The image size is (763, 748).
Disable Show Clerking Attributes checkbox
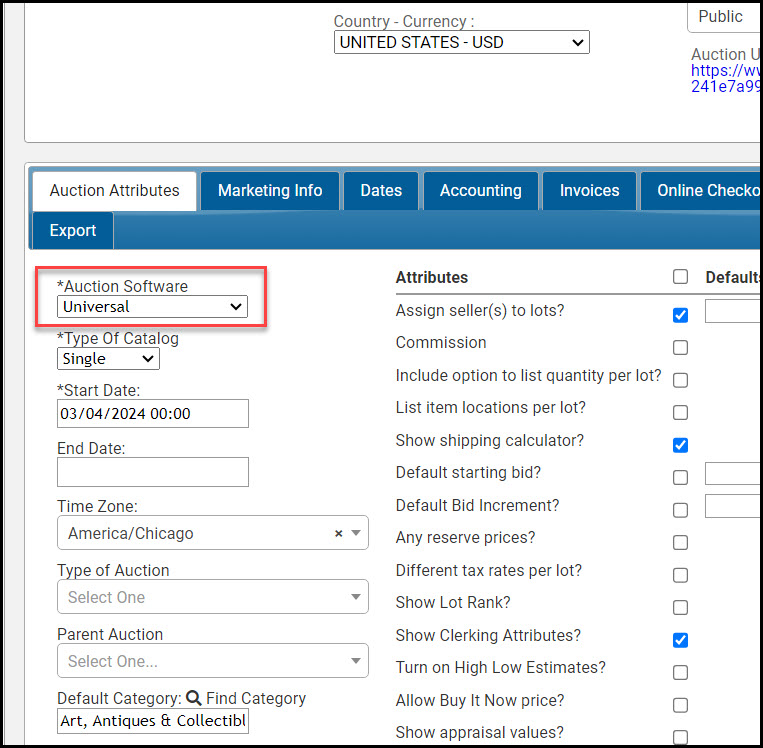pyautogui.click(x=680, y=640)
